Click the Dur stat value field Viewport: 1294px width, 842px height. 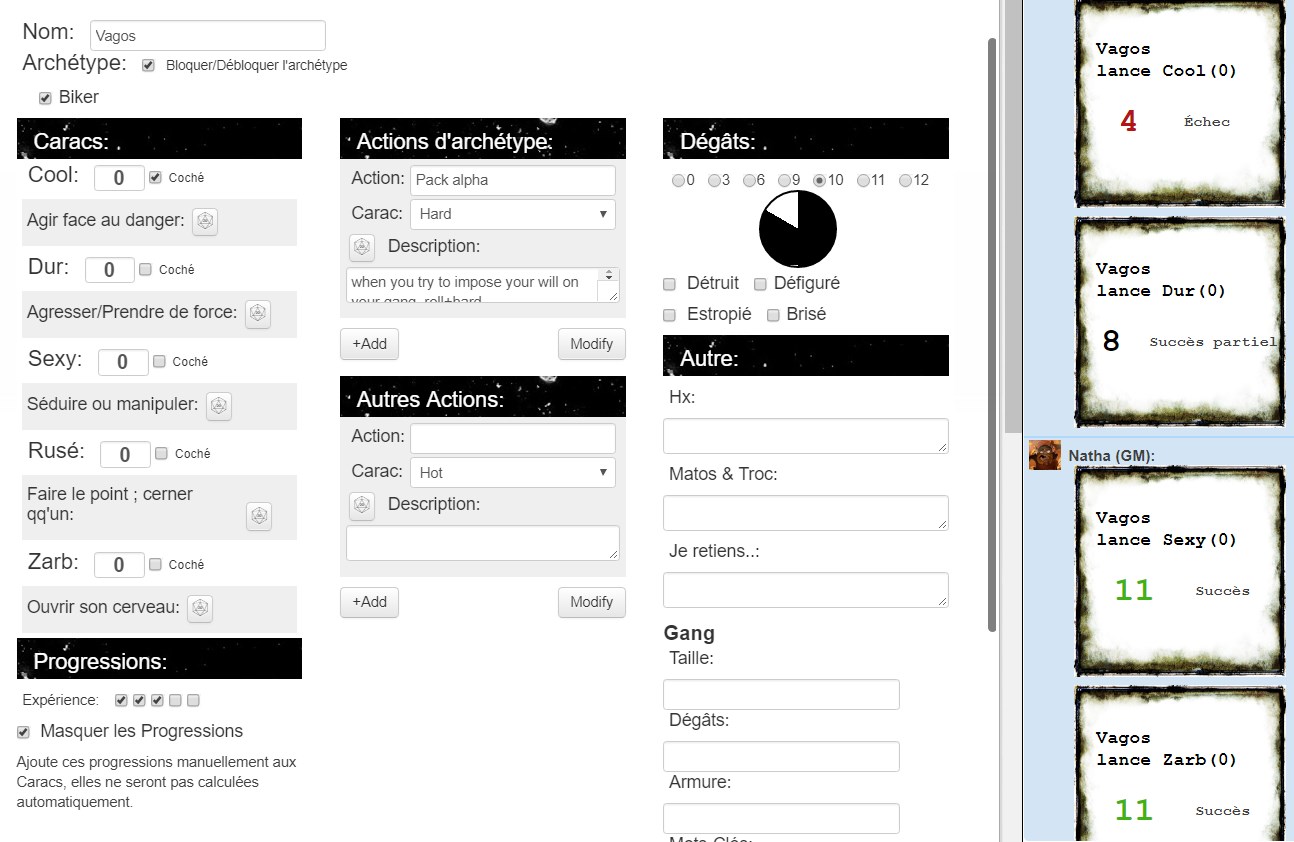(x=110, y=270)
